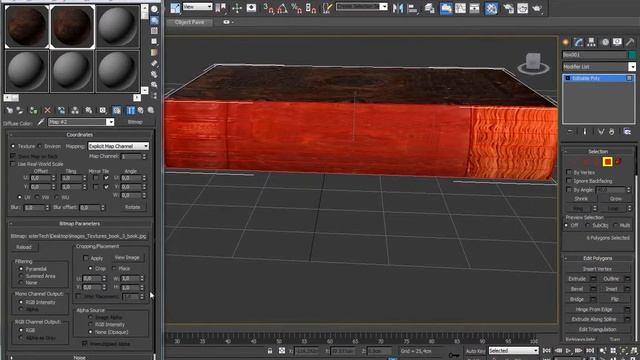
Task: Click Make Unique material icon
Action: [x=75, y=110]
